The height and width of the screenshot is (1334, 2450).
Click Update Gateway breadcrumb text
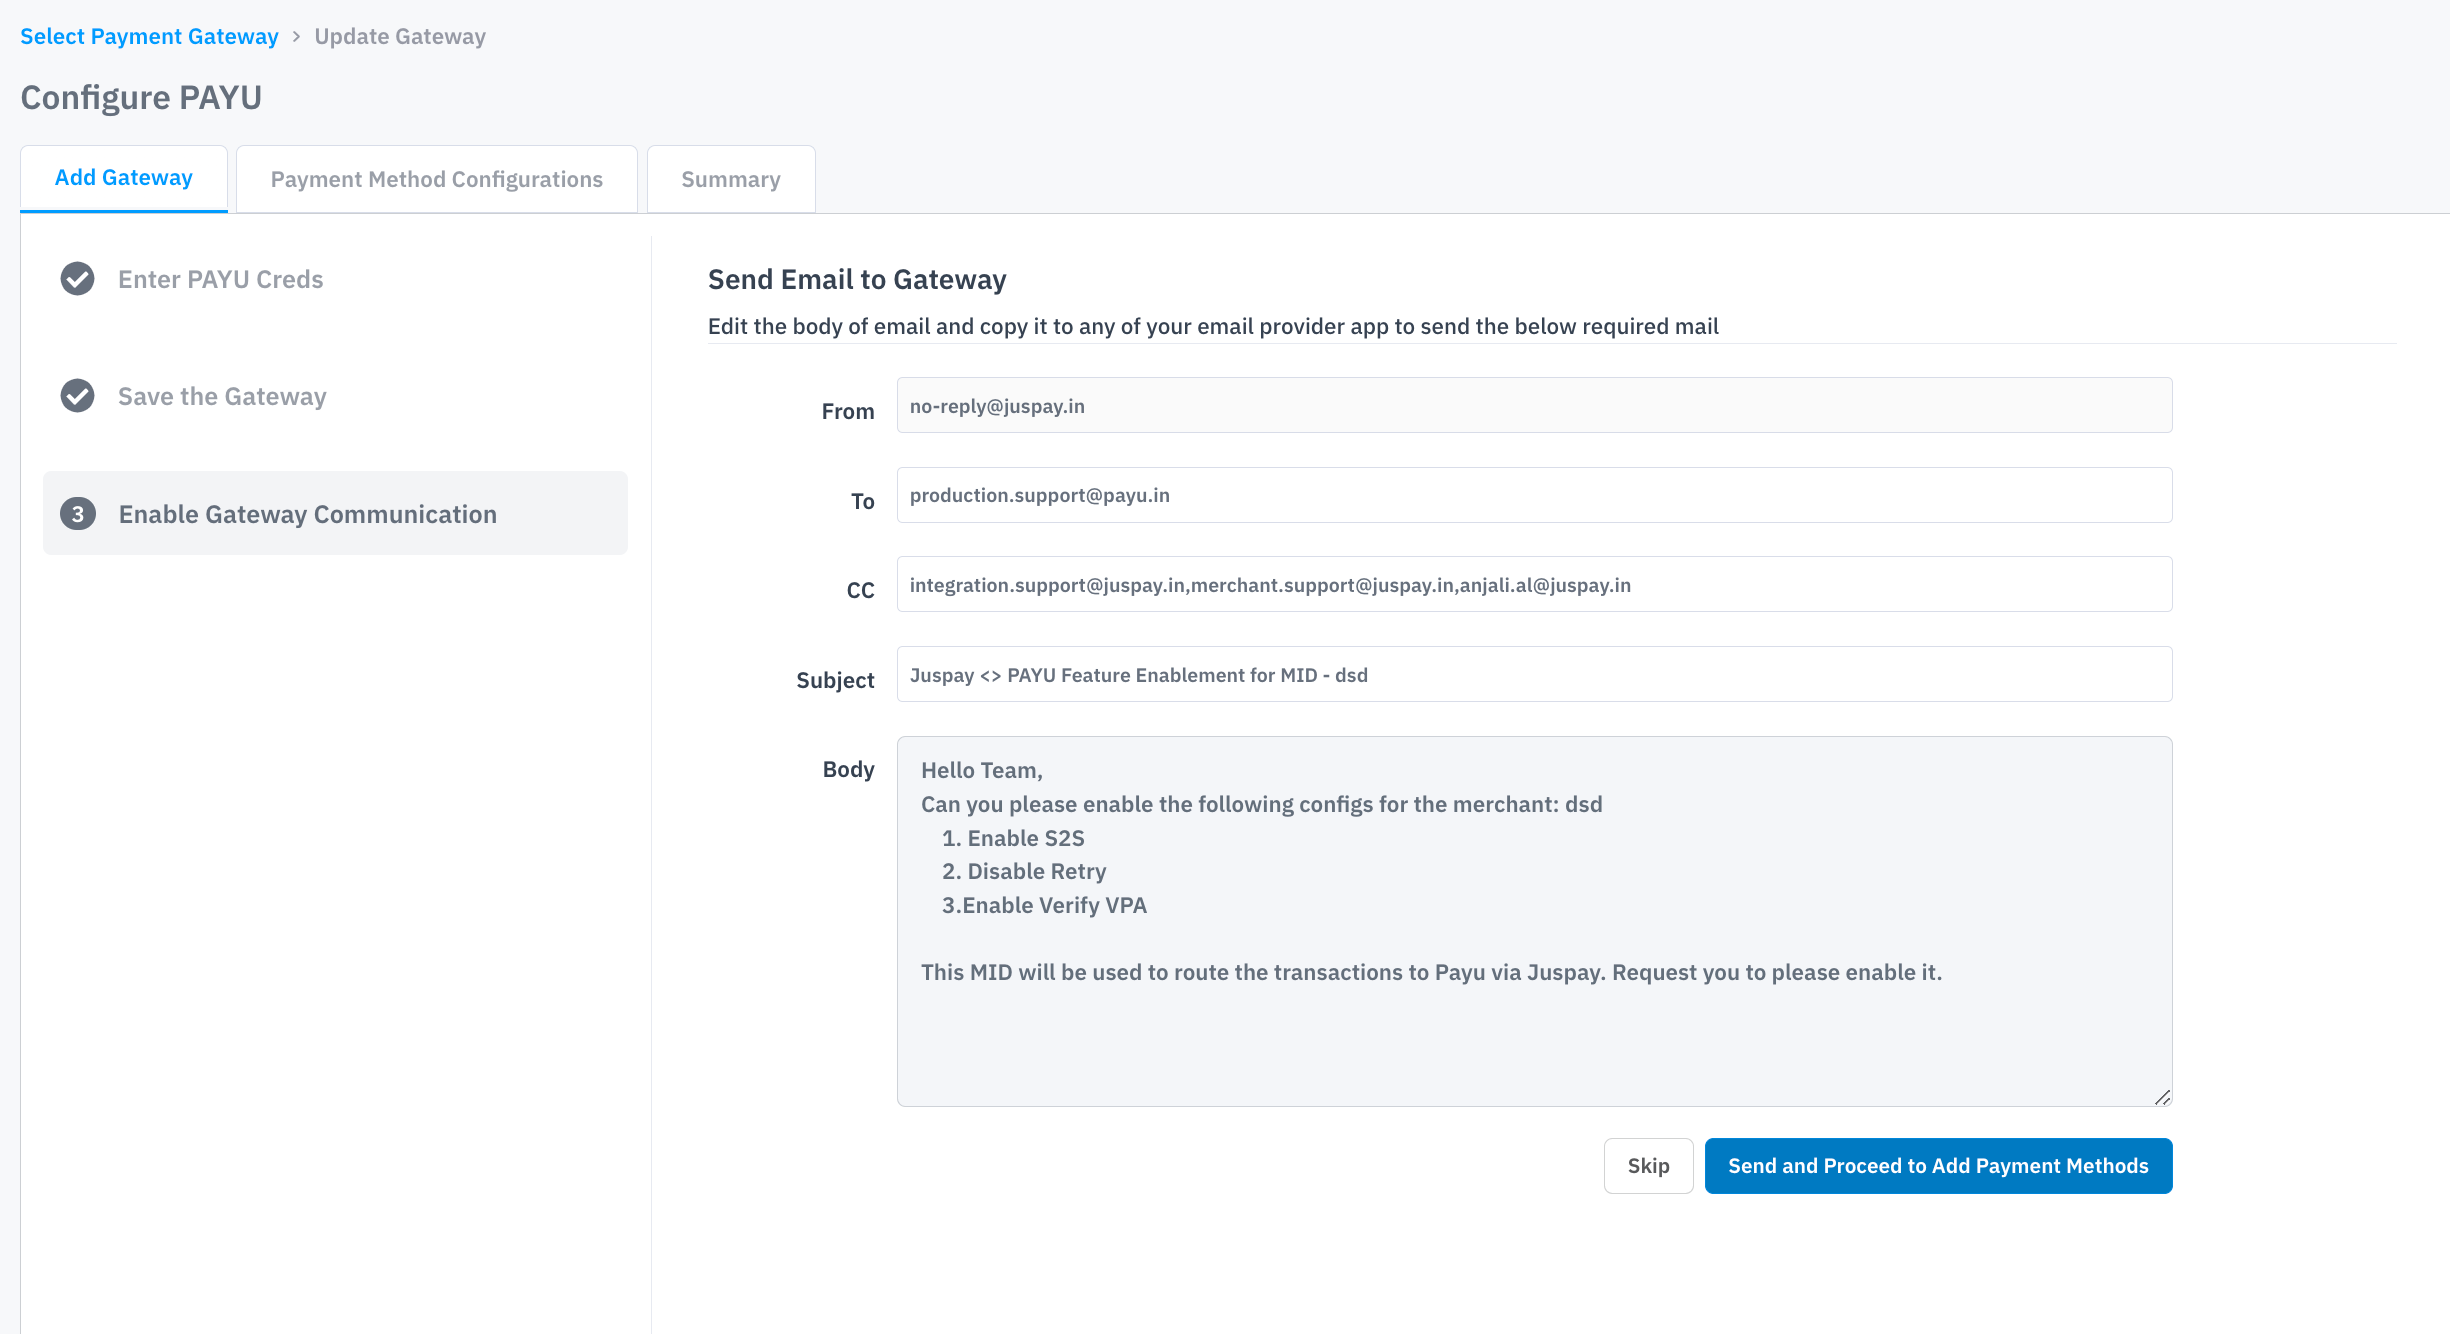pos(400,37)
